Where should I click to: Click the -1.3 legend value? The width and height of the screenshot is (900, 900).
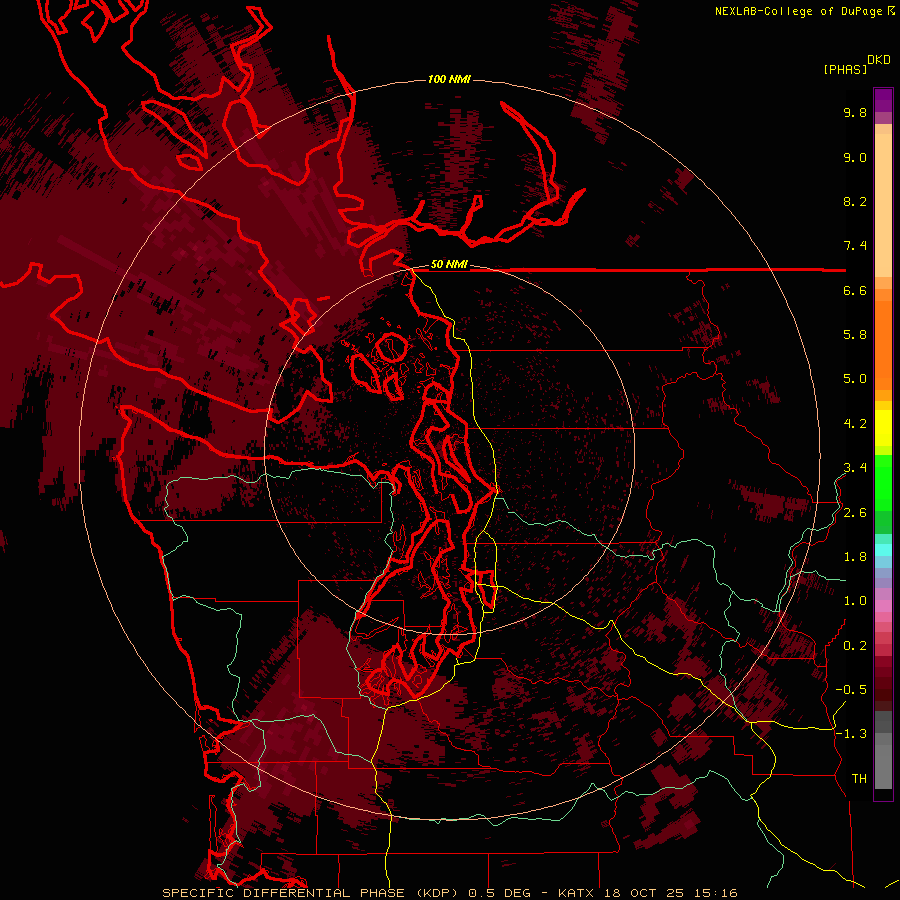851,735
